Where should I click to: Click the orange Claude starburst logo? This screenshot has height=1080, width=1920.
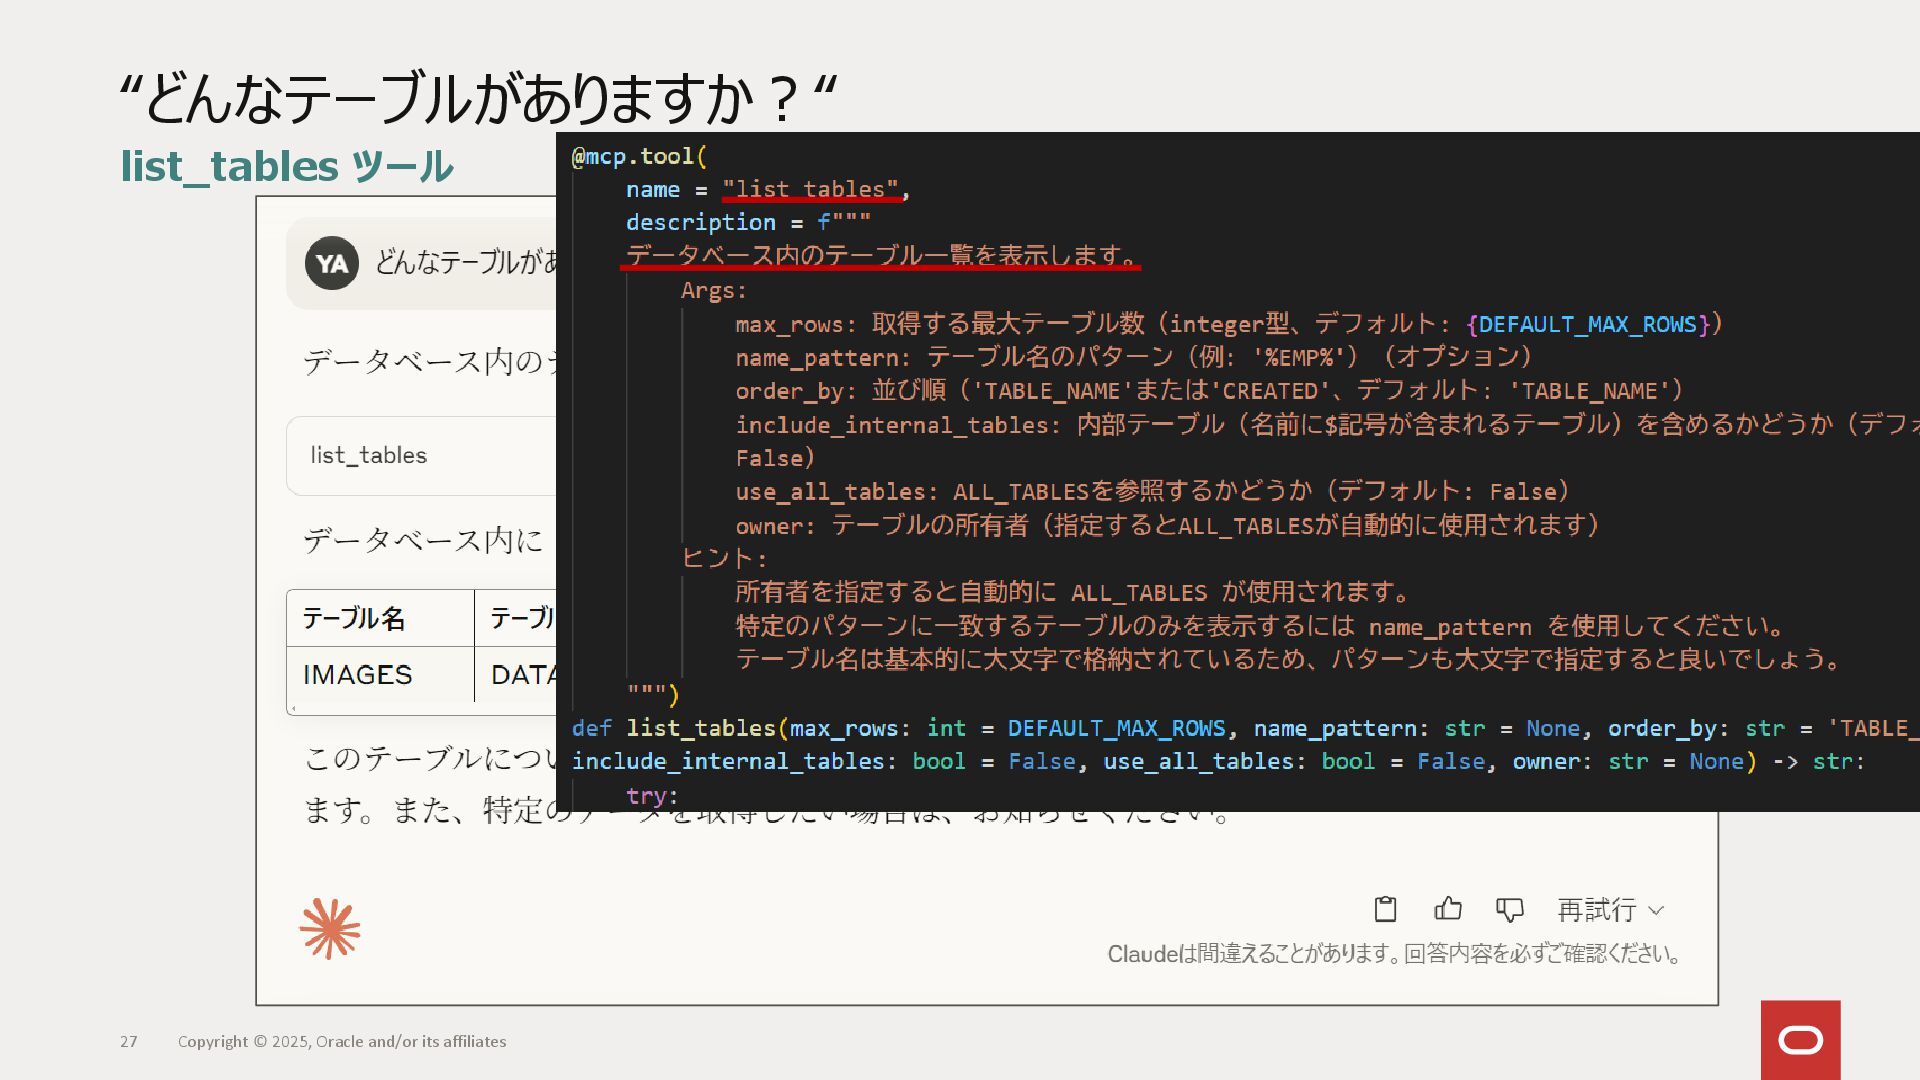[x=330, y=928]
